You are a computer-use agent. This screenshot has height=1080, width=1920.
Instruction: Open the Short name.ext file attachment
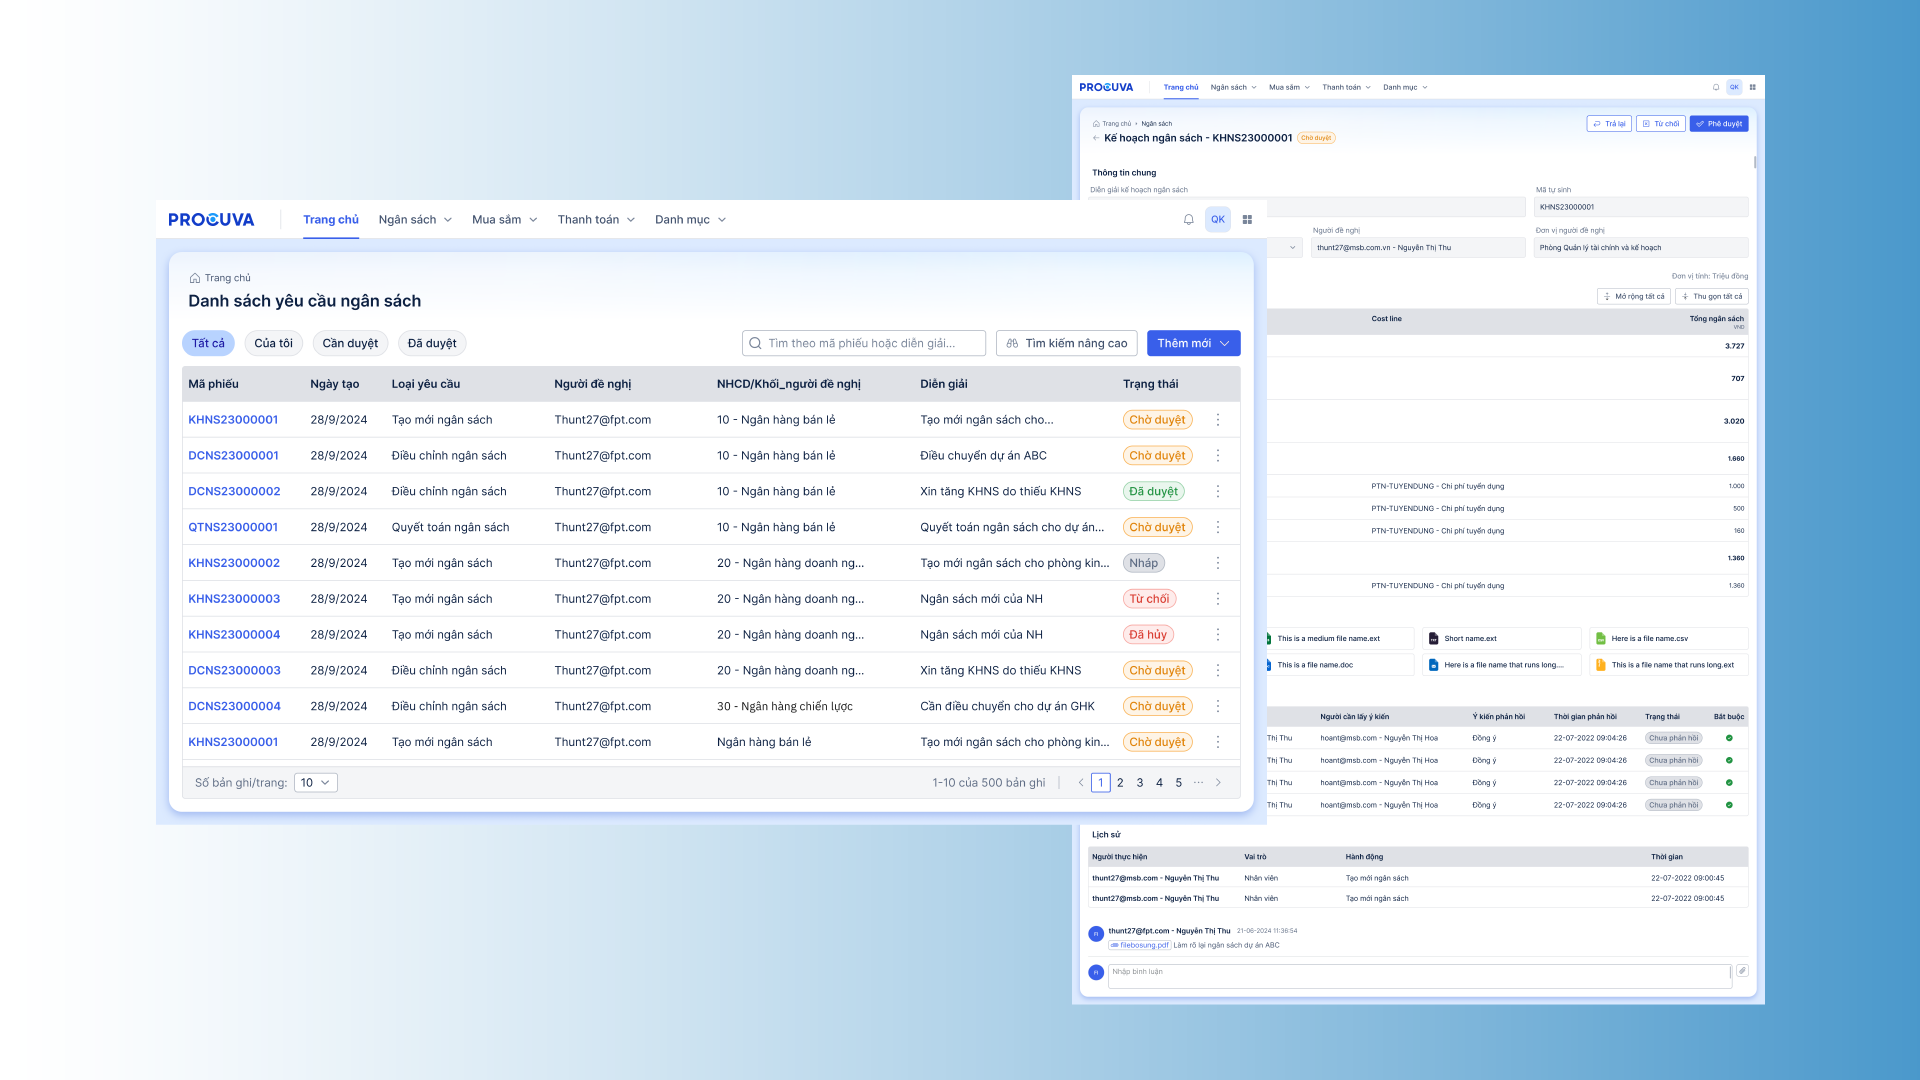tap(1502, 639)
